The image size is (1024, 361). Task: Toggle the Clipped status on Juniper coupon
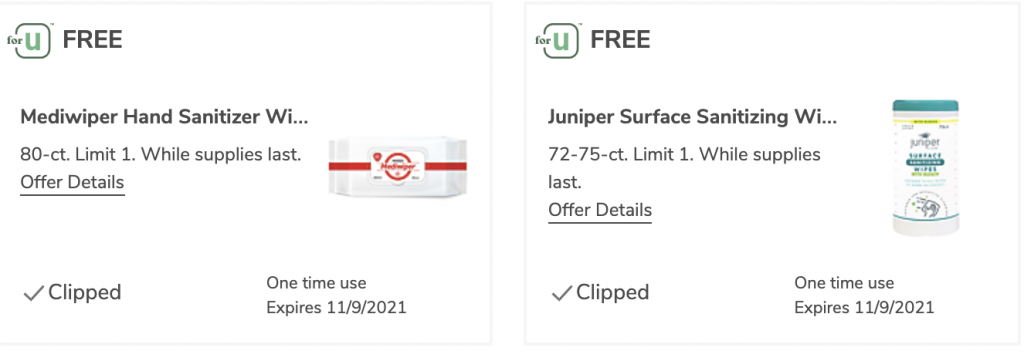pos(600,292)
